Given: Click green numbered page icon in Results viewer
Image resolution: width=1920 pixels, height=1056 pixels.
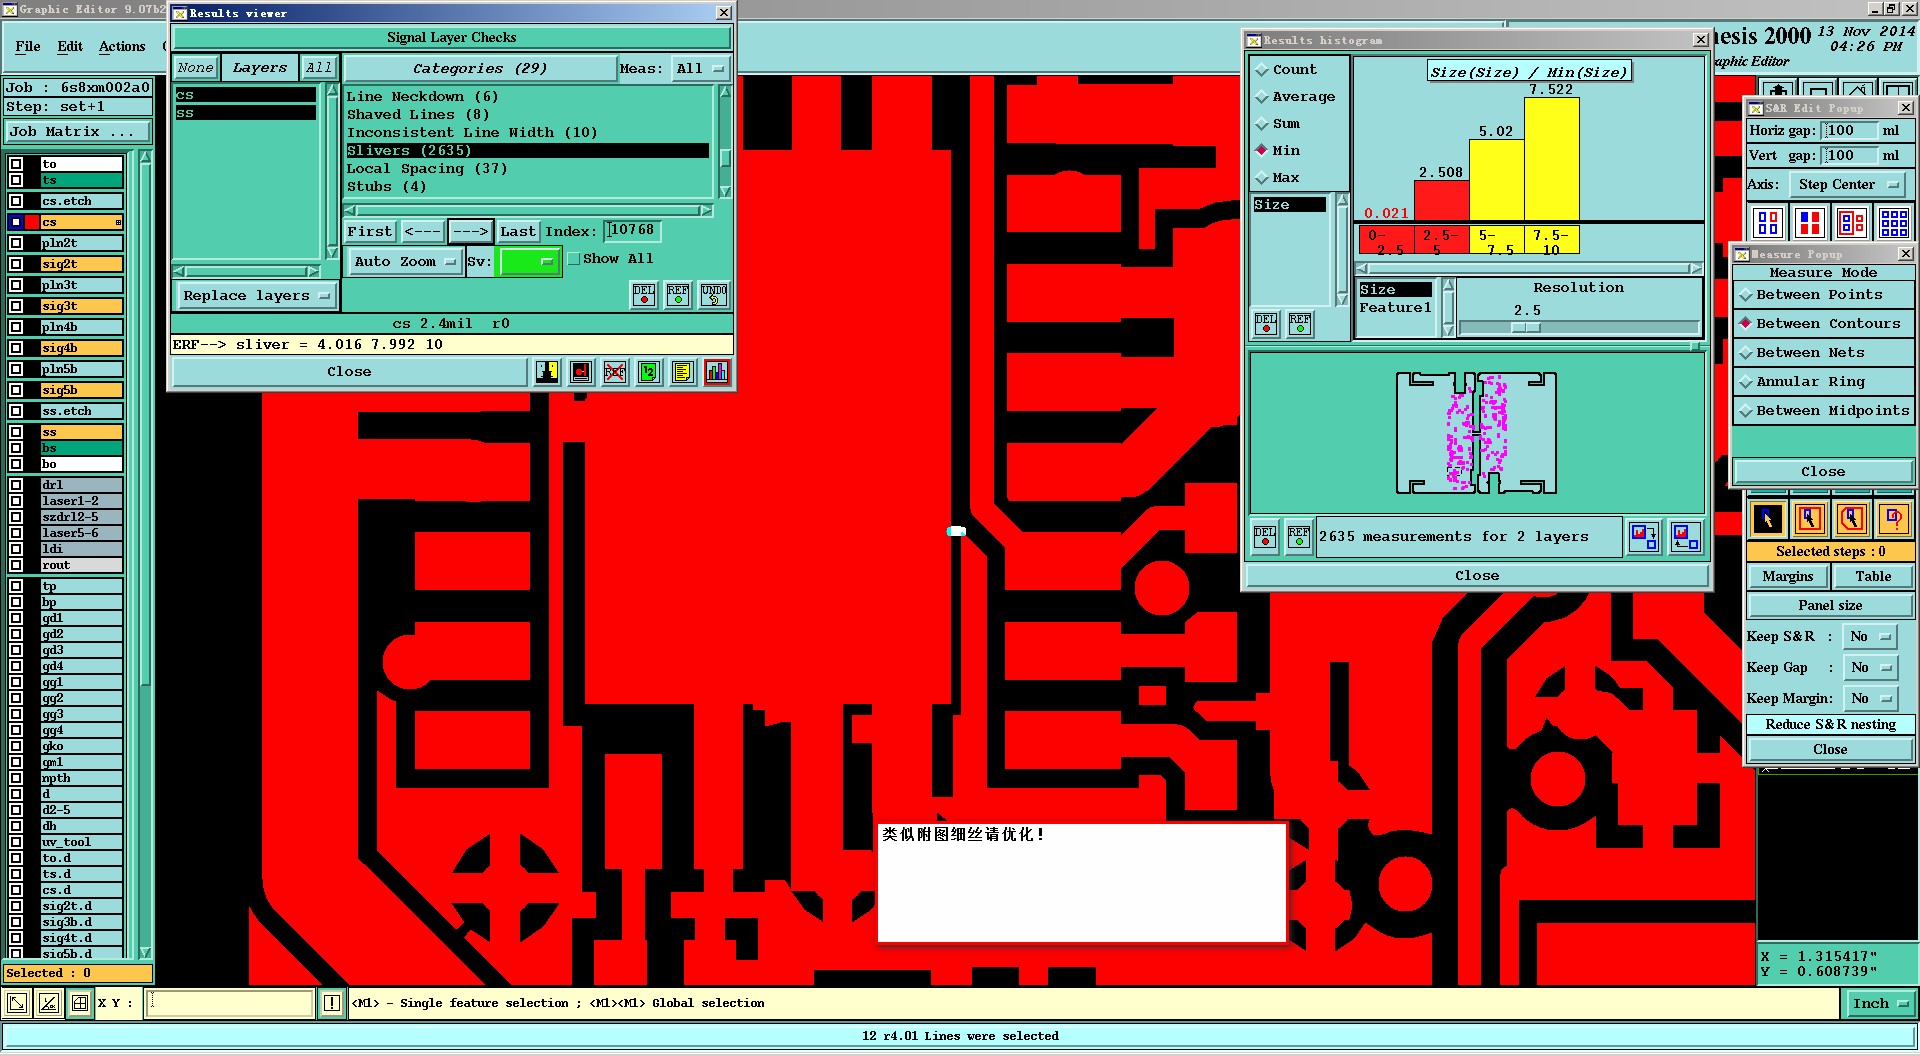Looking at the screenshot, I should [x=648, y=372].
